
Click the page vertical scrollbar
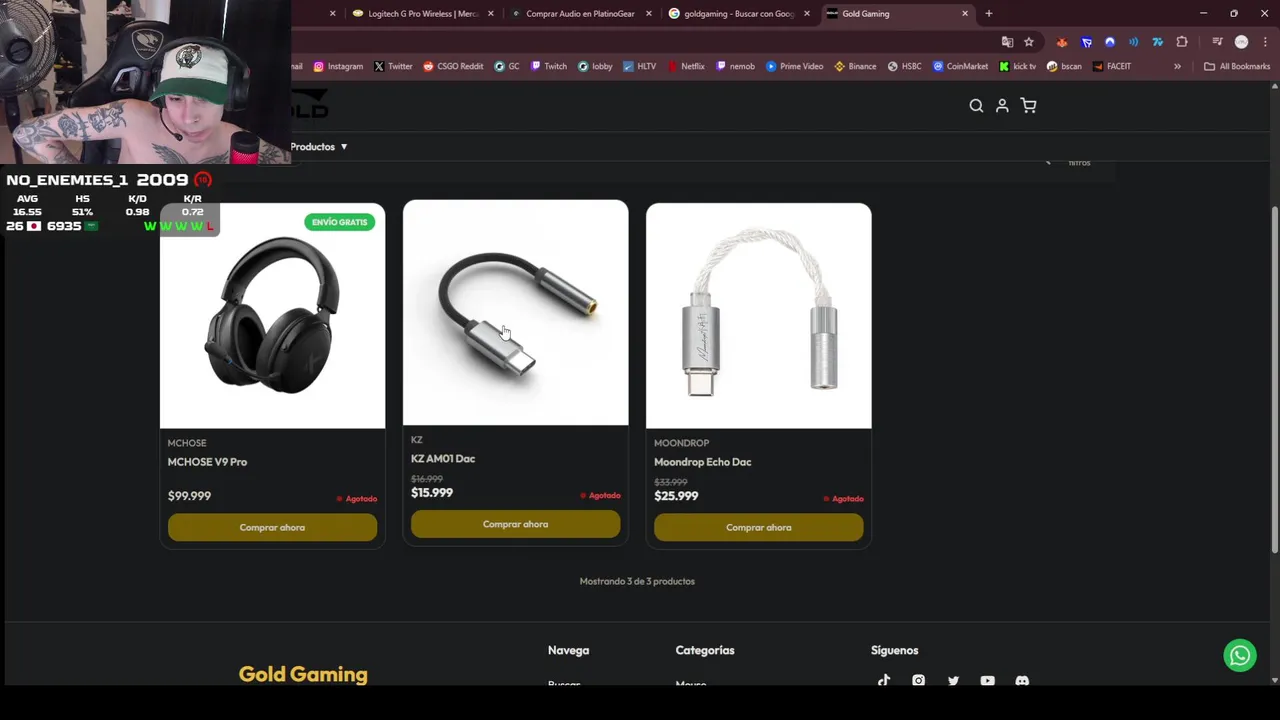pos(1274,380)
